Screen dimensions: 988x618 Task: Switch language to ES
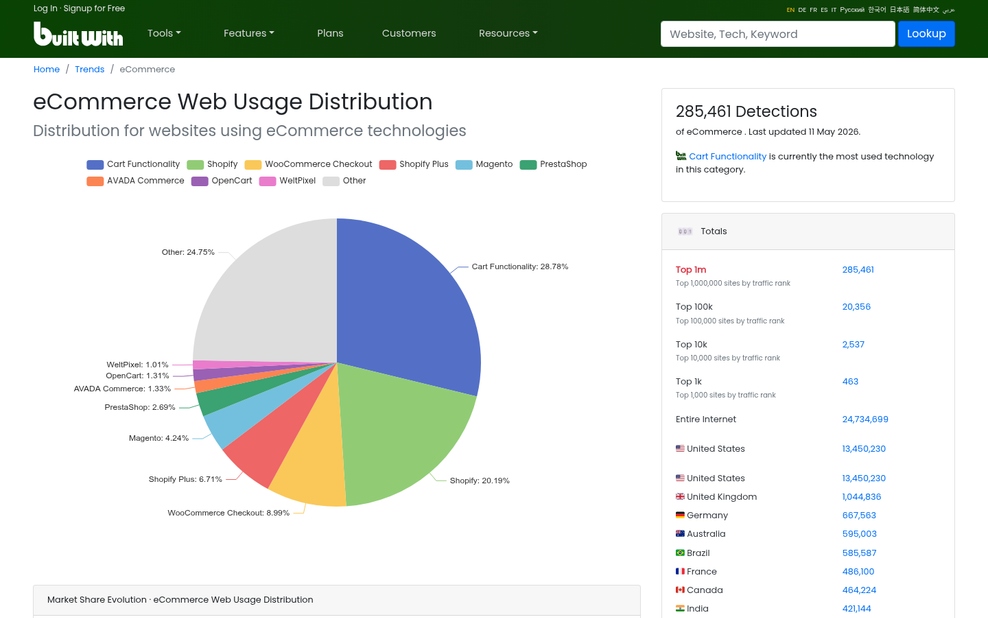(x=824, y=10)
